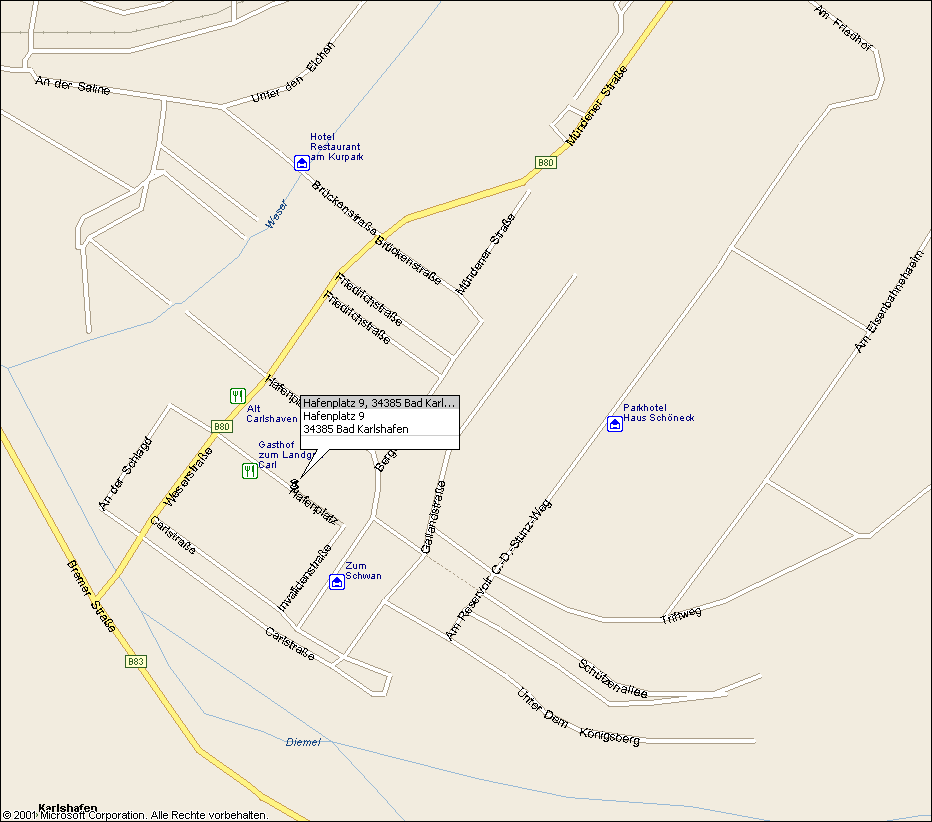The width and height of the screenshot is (932, 822).
Task: Click the Schützenallee street label
Action: (613, 679)
